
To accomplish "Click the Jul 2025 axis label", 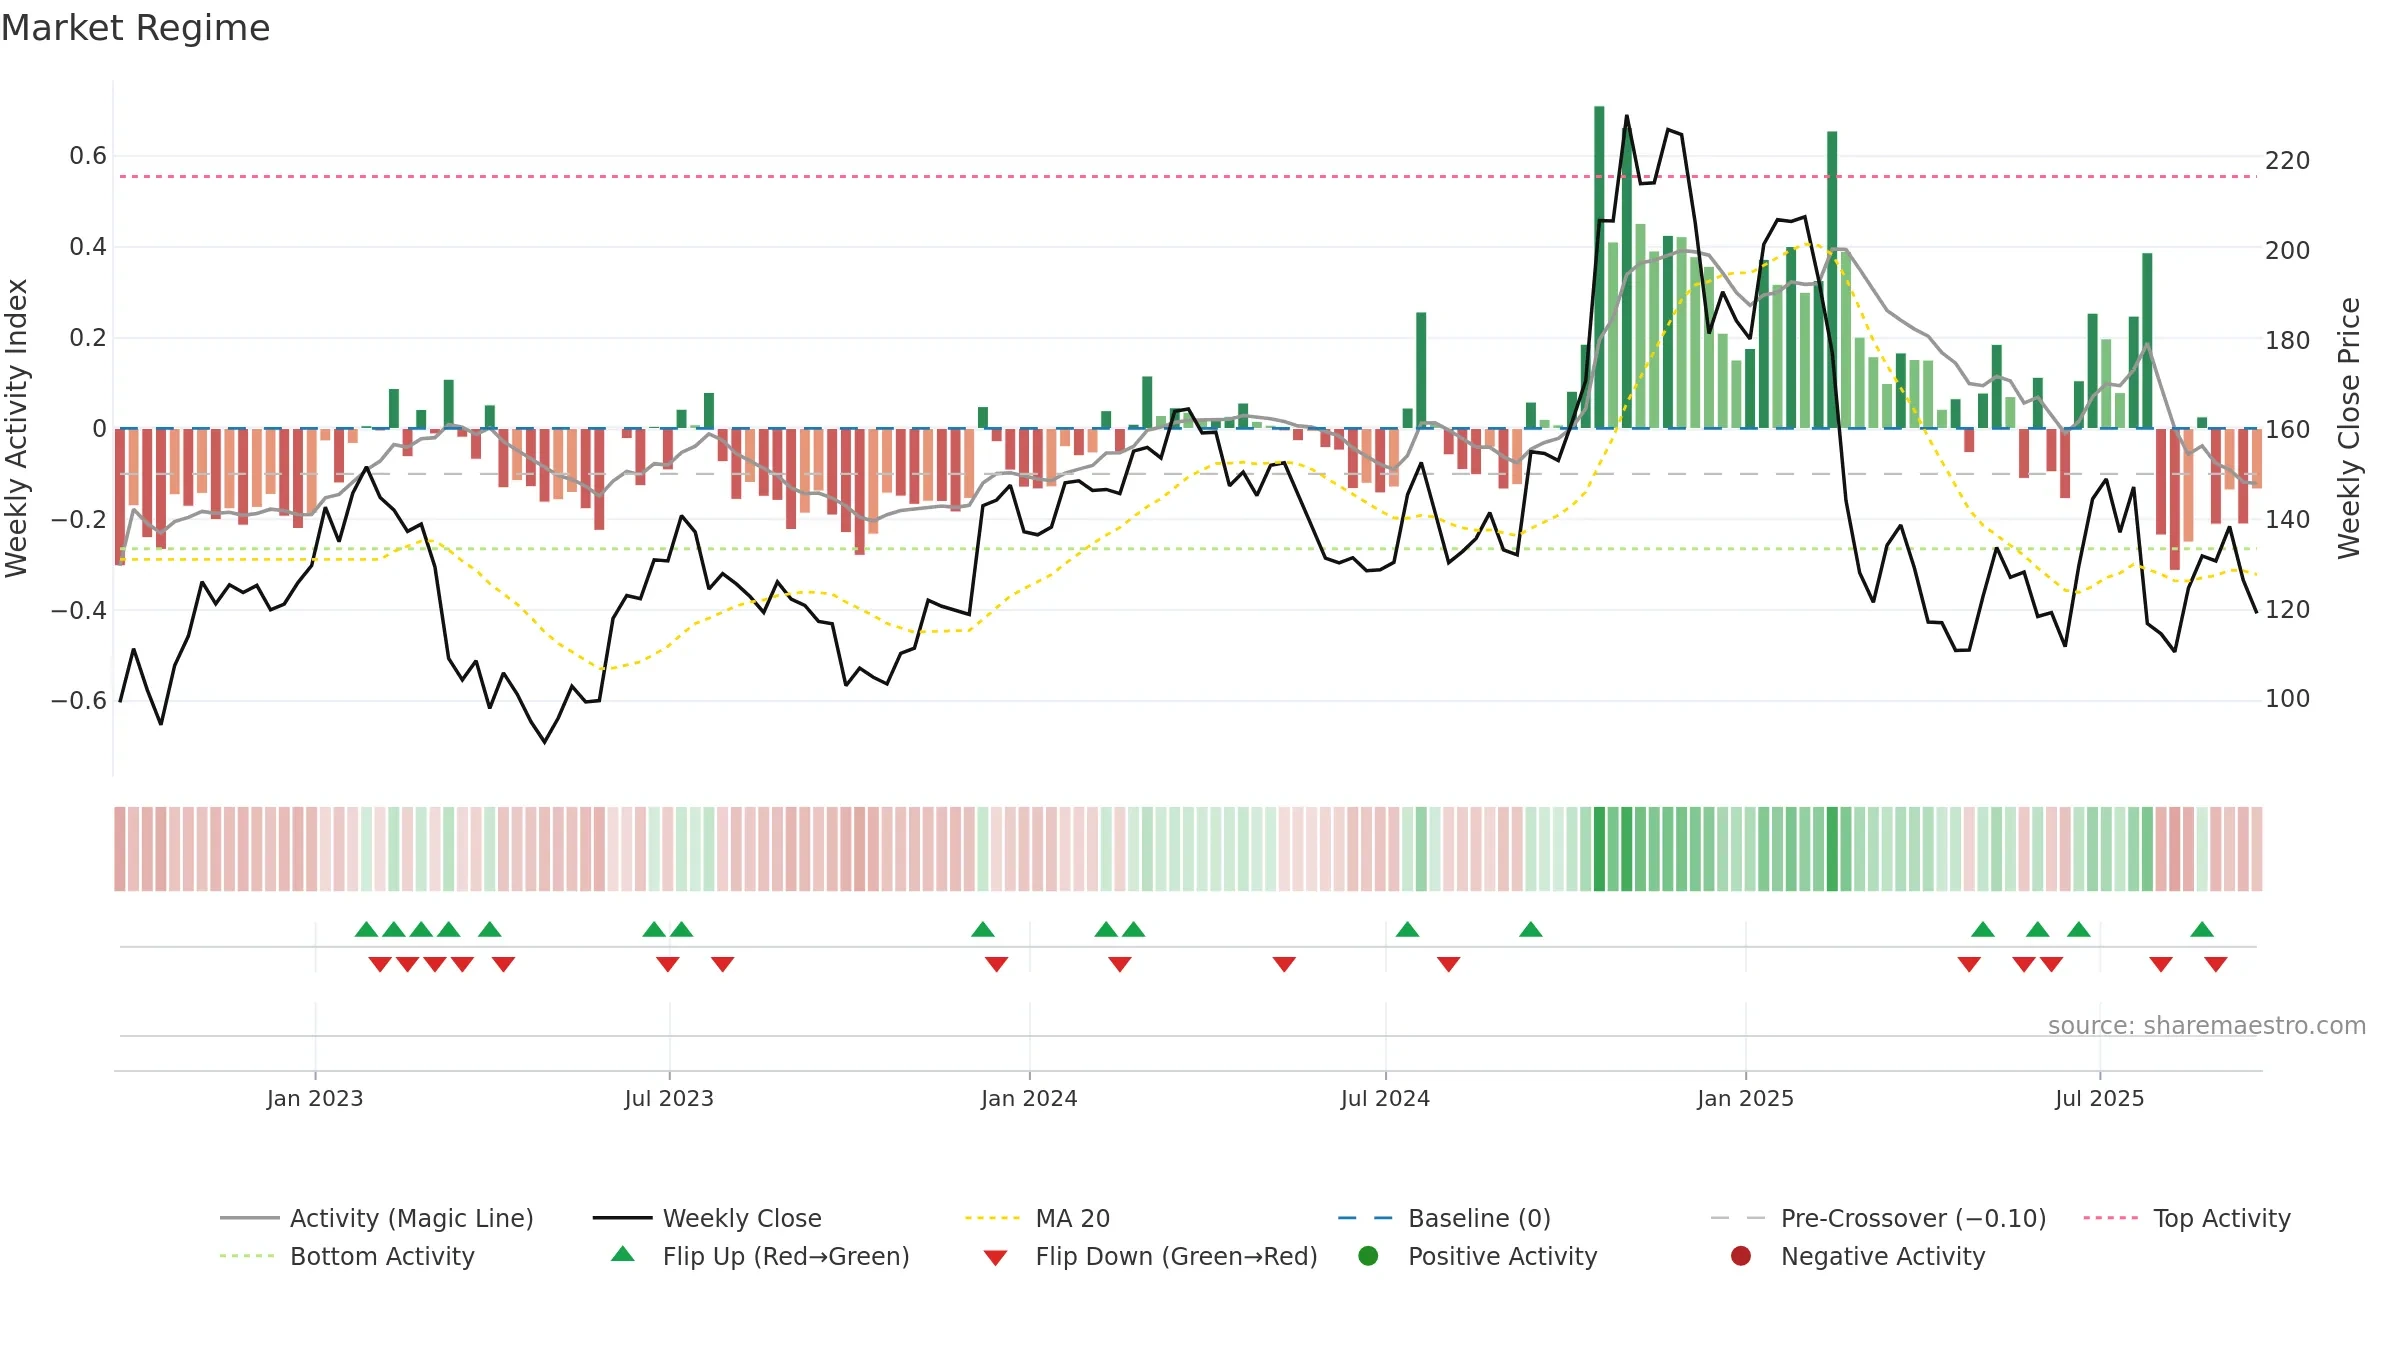I will [2099, 1098].
